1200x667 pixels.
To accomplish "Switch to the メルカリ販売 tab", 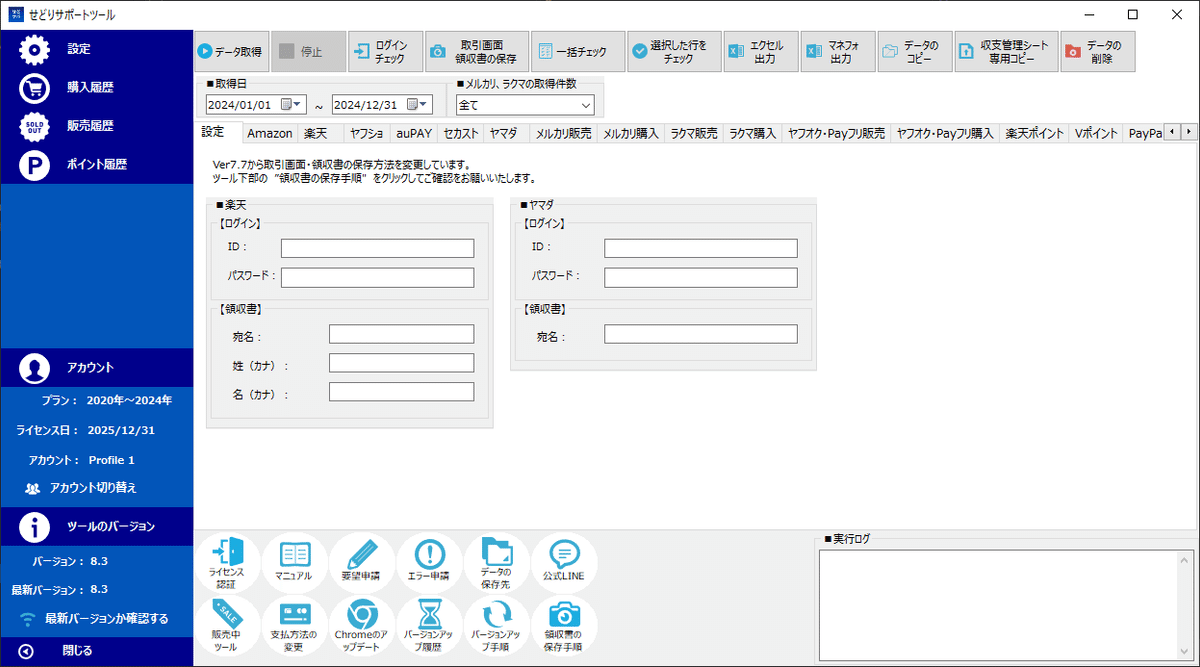I will [x=563, y=133].
